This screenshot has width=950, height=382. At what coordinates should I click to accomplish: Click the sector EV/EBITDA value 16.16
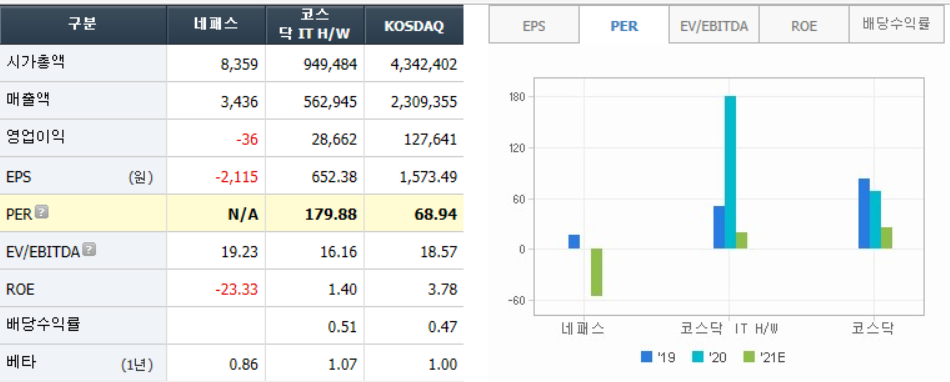click(340, 252)
